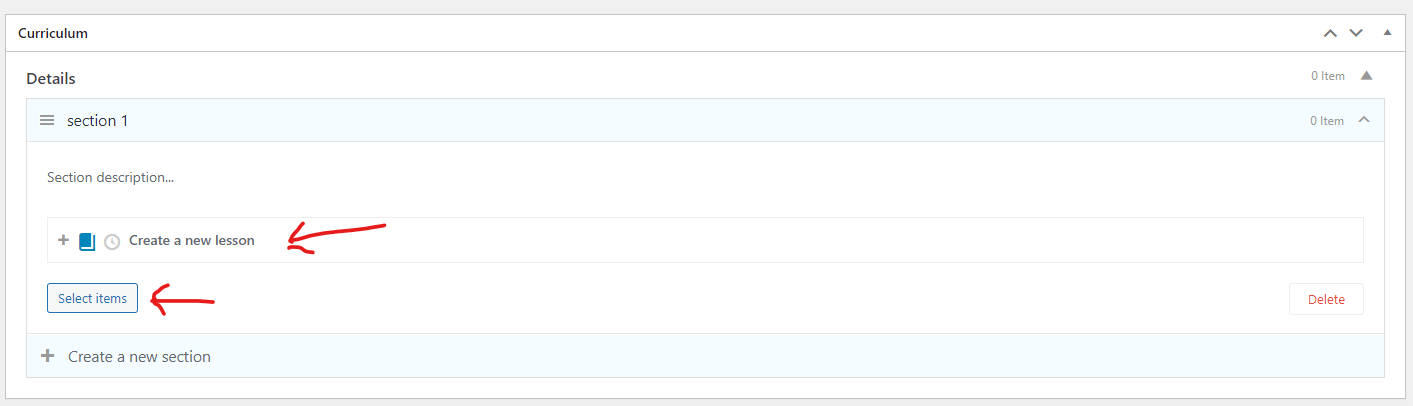Delete section 1 using the Delete button
Image resolution: width=1413 pixels, height=406 pixels.
pyautogui.click(x=1326, y=299)
